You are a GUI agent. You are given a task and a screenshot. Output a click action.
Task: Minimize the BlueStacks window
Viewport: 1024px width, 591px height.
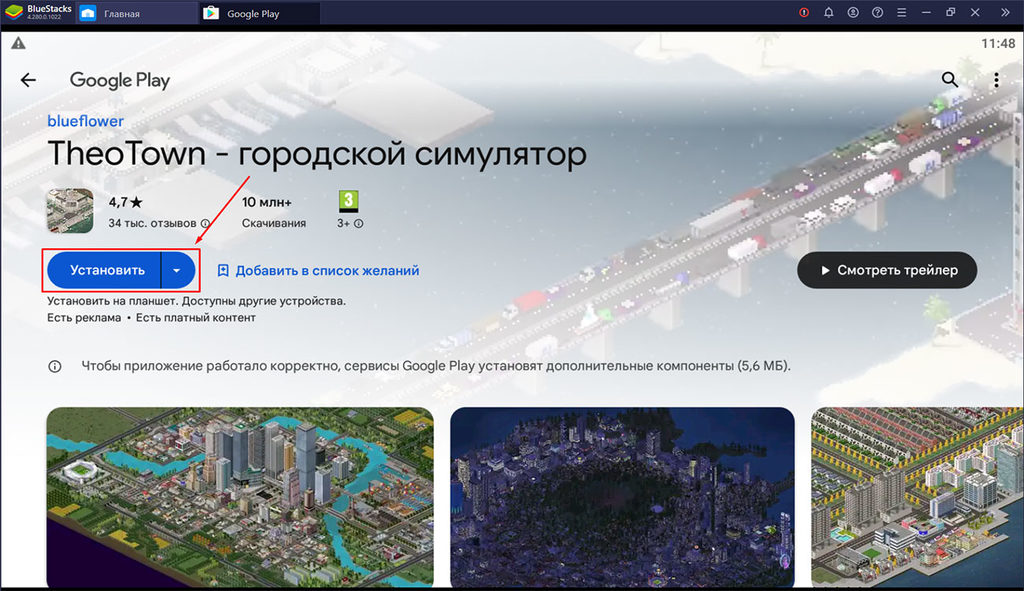(x=926, y=12)
